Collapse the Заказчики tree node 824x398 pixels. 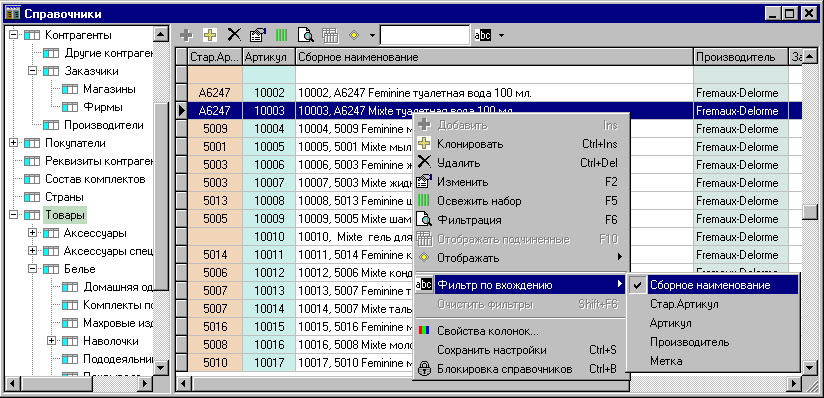point(33,70)
